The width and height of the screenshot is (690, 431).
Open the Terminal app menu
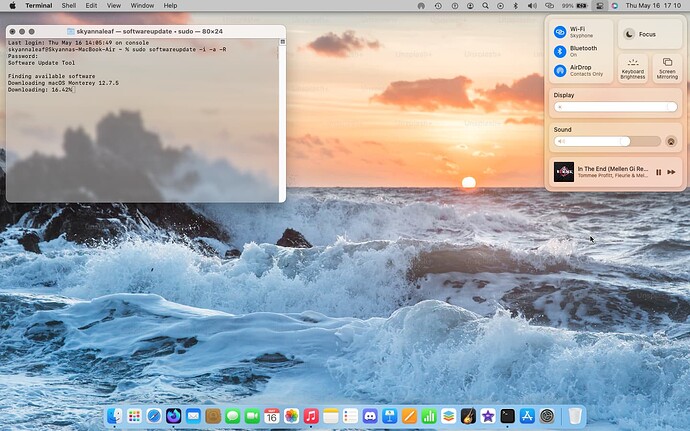[39, 6]
